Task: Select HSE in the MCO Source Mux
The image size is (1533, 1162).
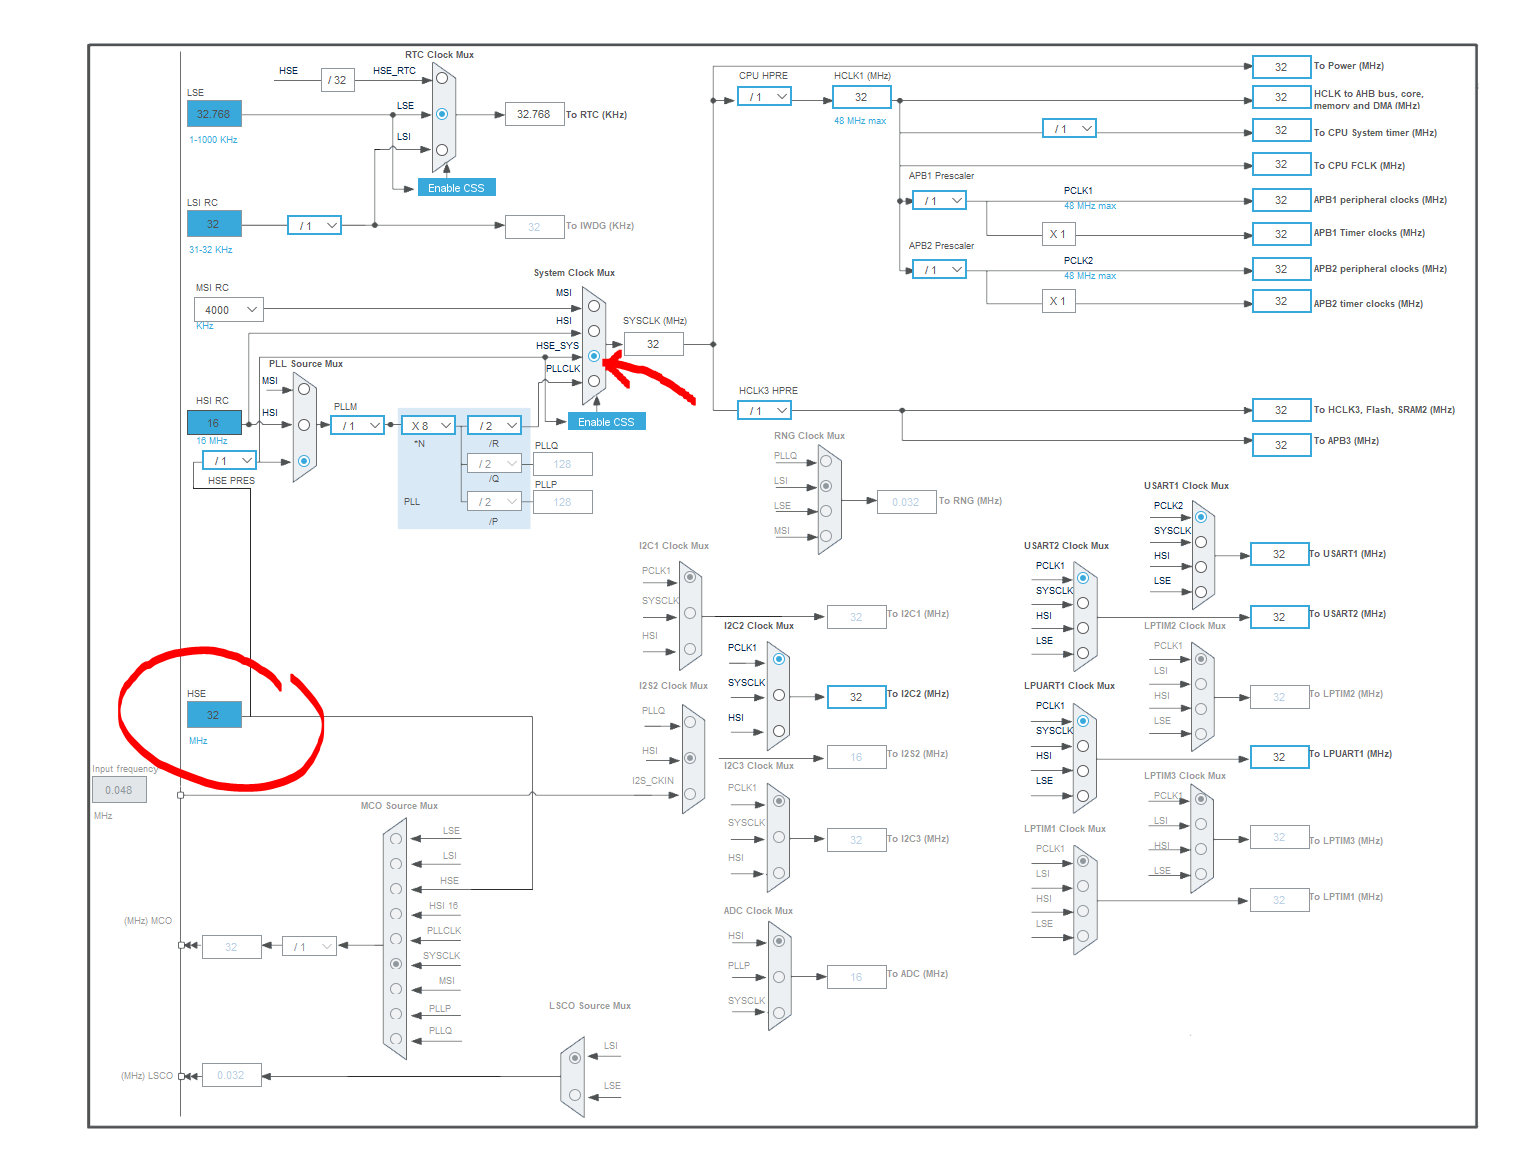Action: click(x=396, y=886)
